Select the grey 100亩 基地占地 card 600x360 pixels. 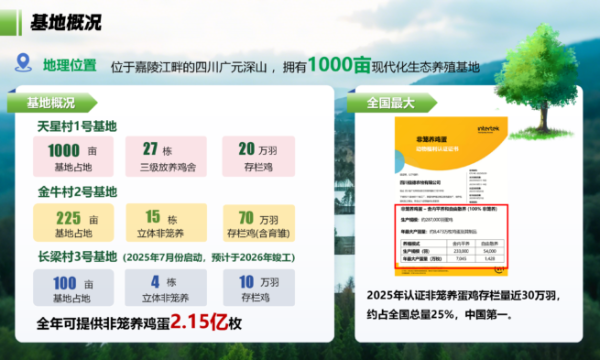click(73, 287)
